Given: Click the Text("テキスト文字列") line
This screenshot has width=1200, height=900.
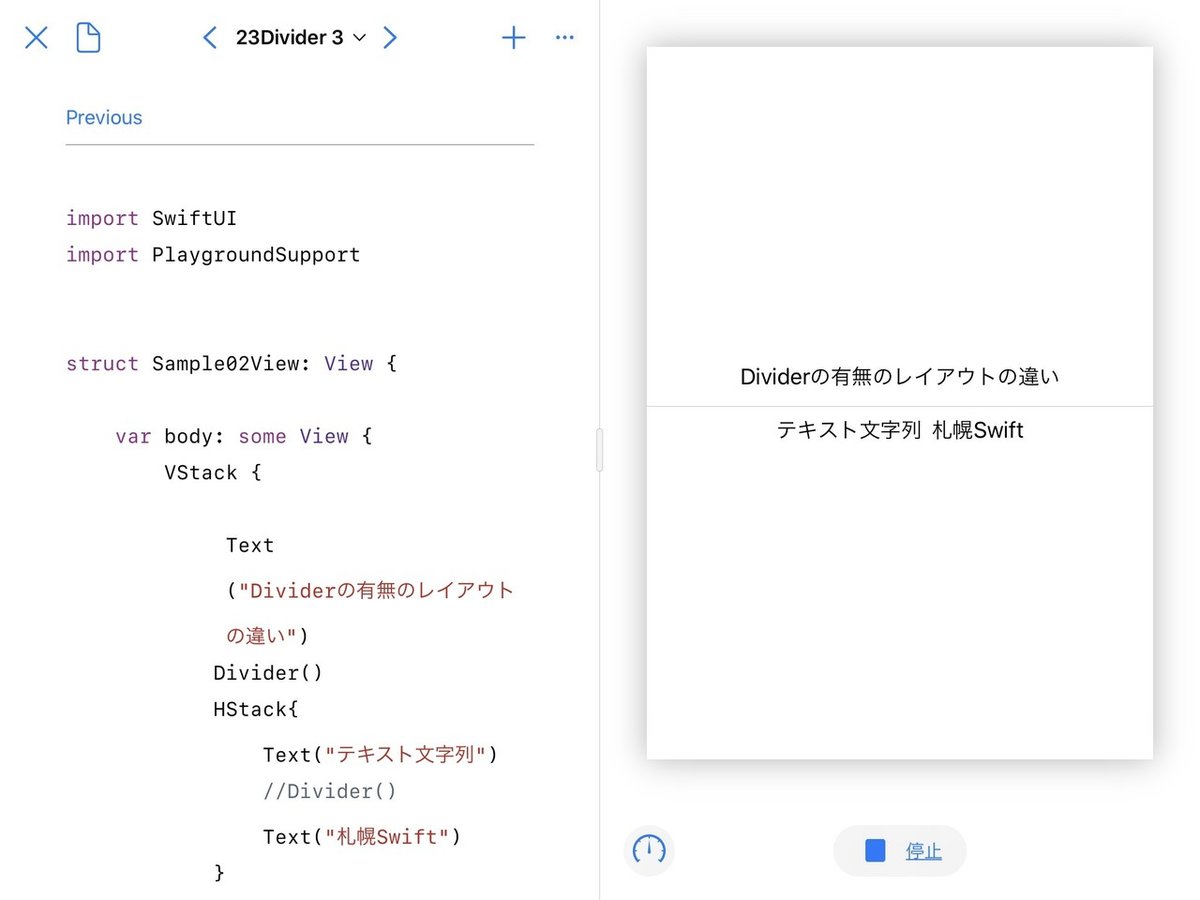Looking at the screenshot, I should (x=381, y=754).
